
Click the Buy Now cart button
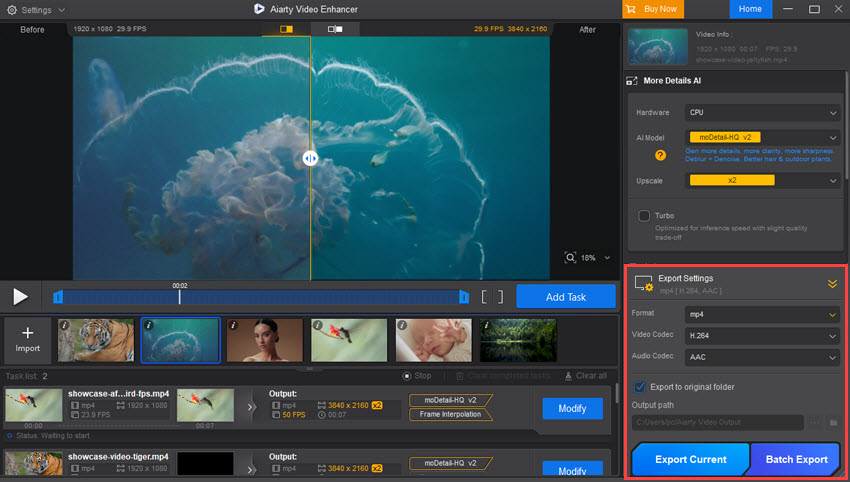click(653, 9)
